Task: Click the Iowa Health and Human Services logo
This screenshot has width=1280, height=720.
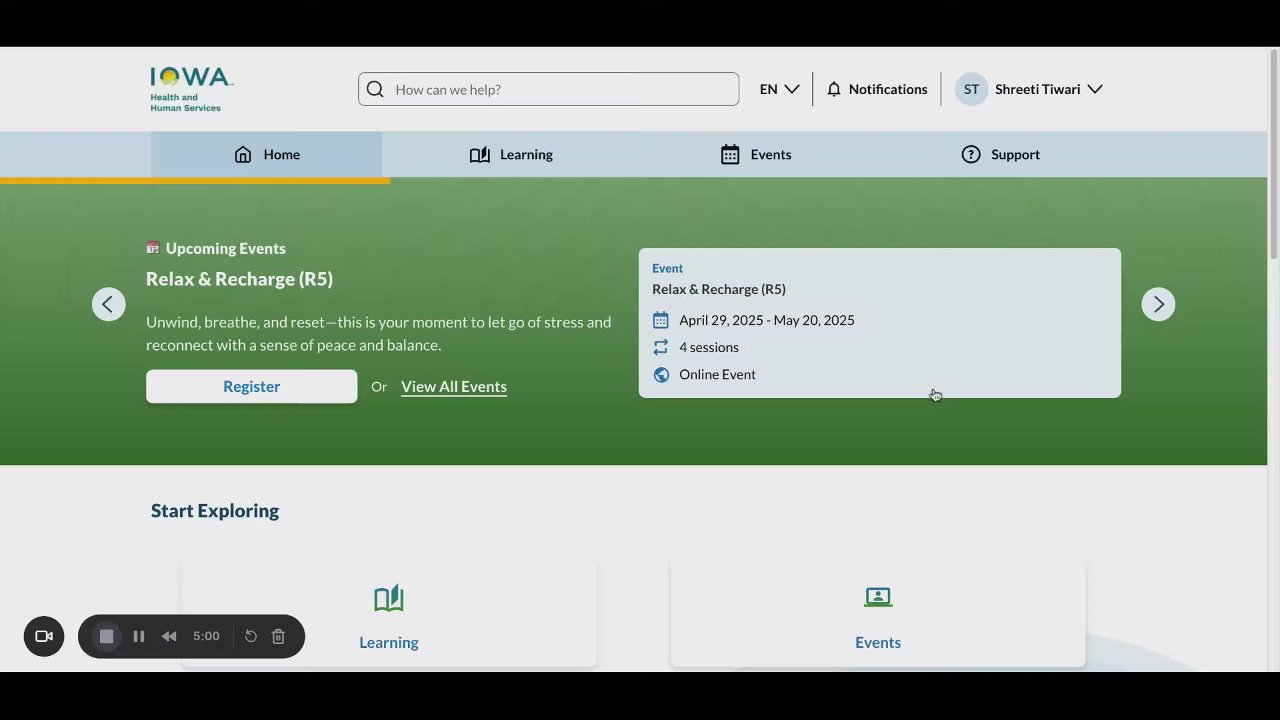Action: click(x=191, y=89)
